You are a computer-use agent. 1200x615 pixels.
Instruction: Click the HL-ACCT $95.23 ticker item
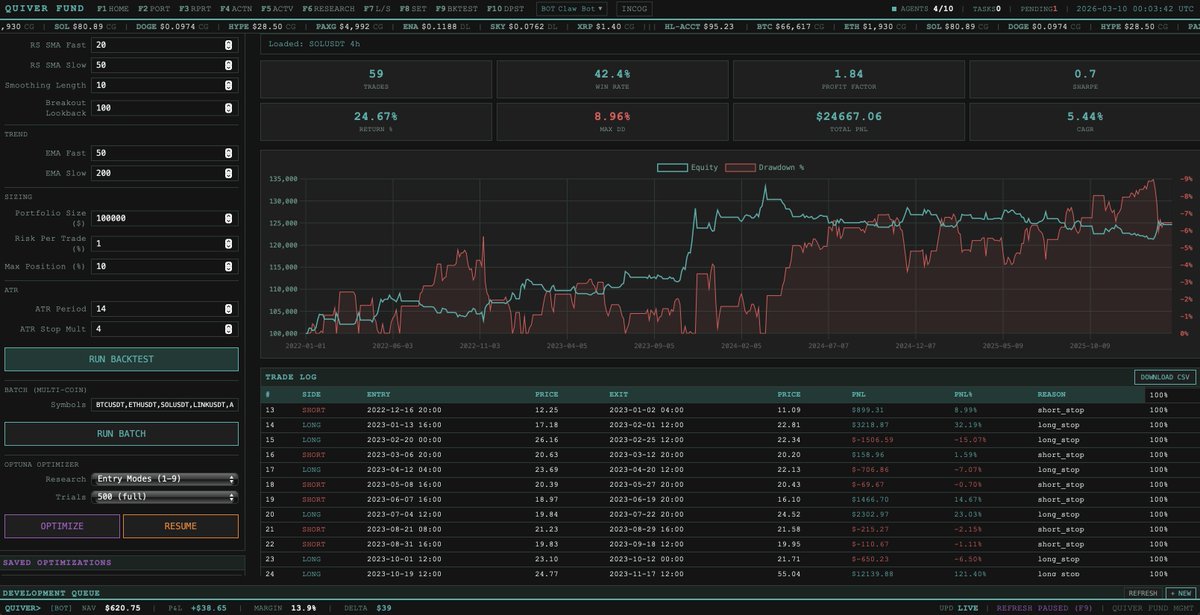click(699, 26)
